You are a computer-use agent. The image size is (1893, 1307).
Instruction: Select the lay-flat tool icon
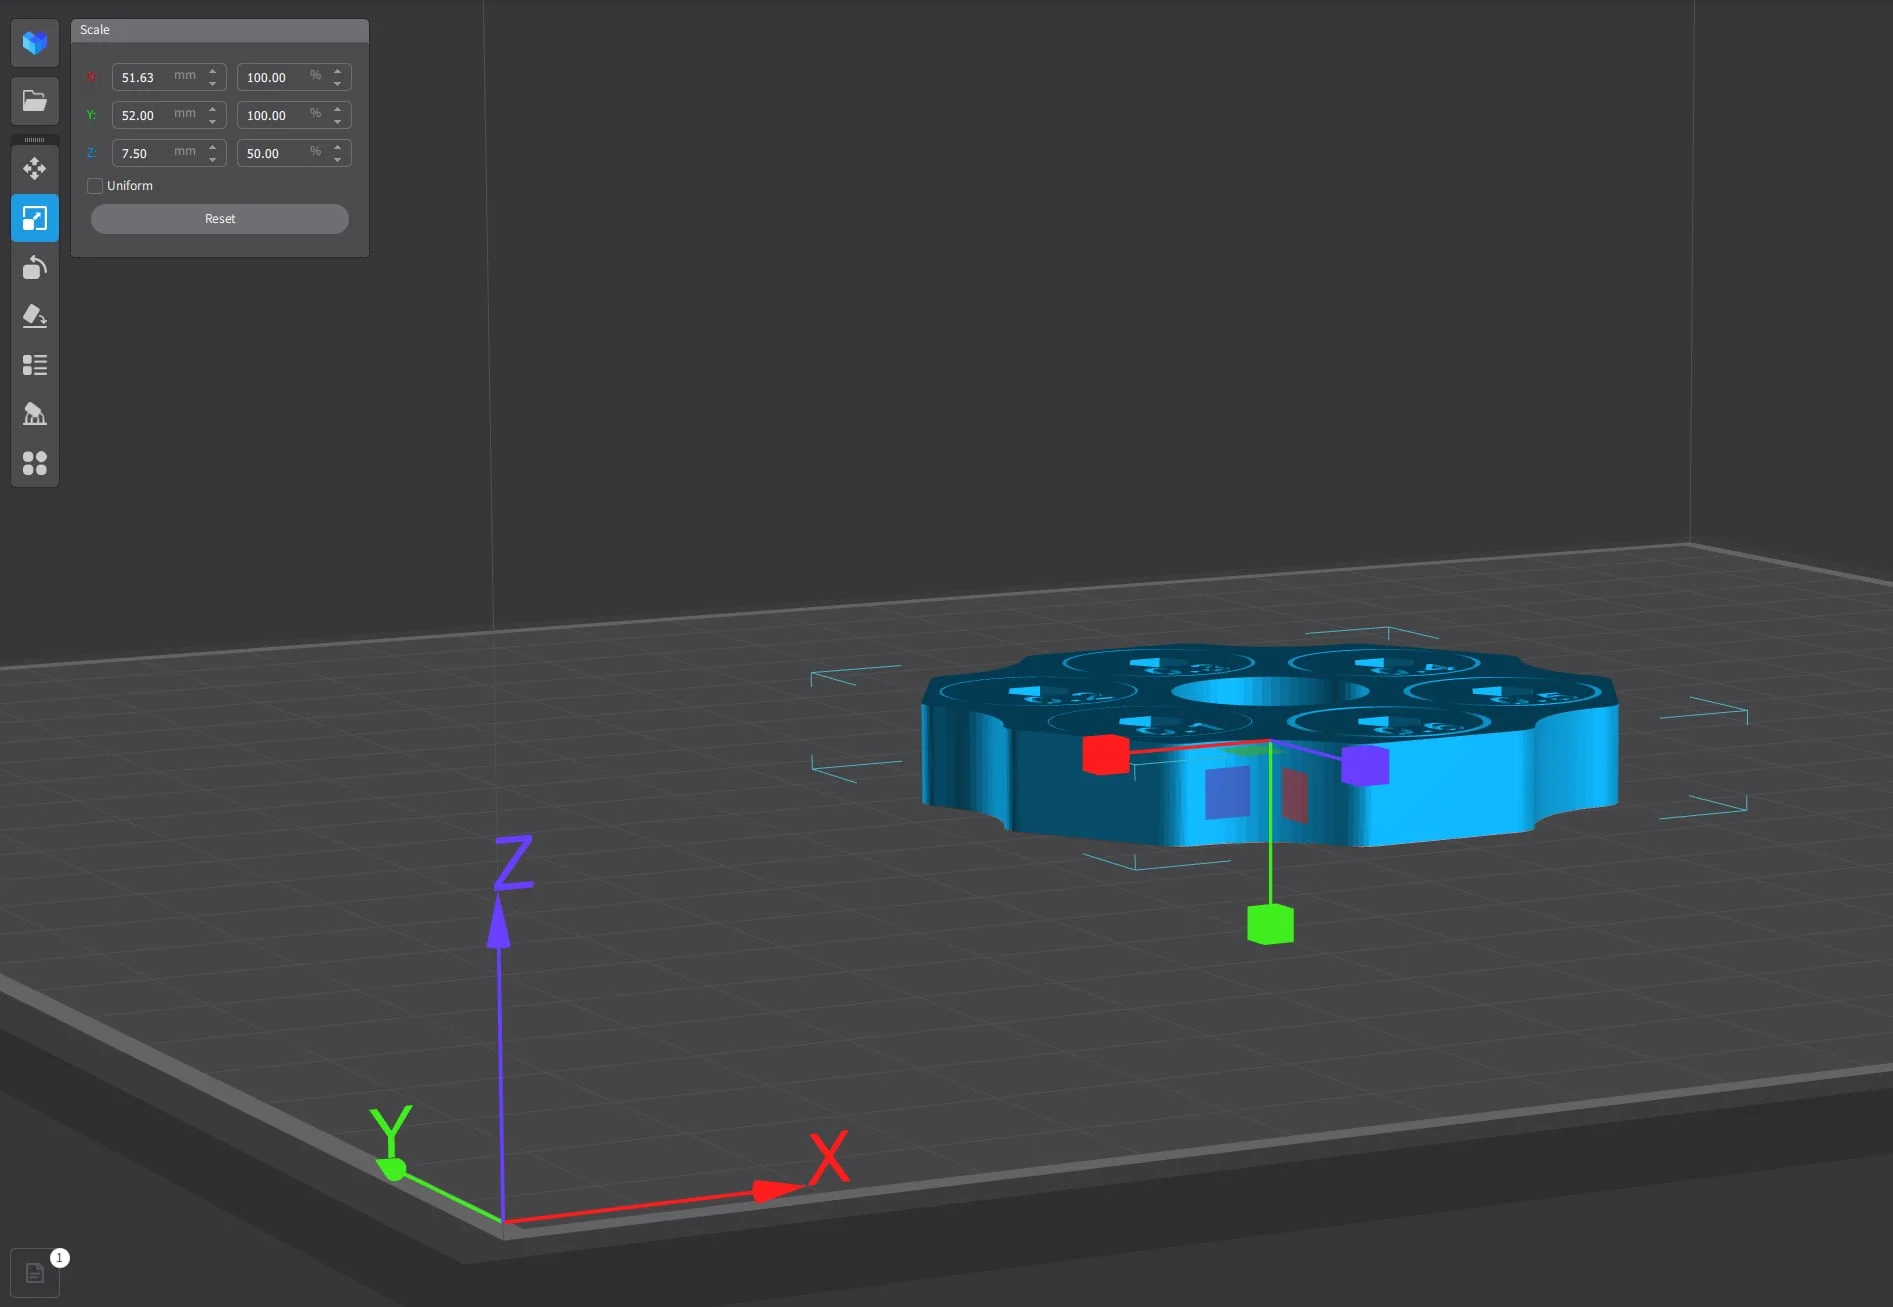point(35,316)
